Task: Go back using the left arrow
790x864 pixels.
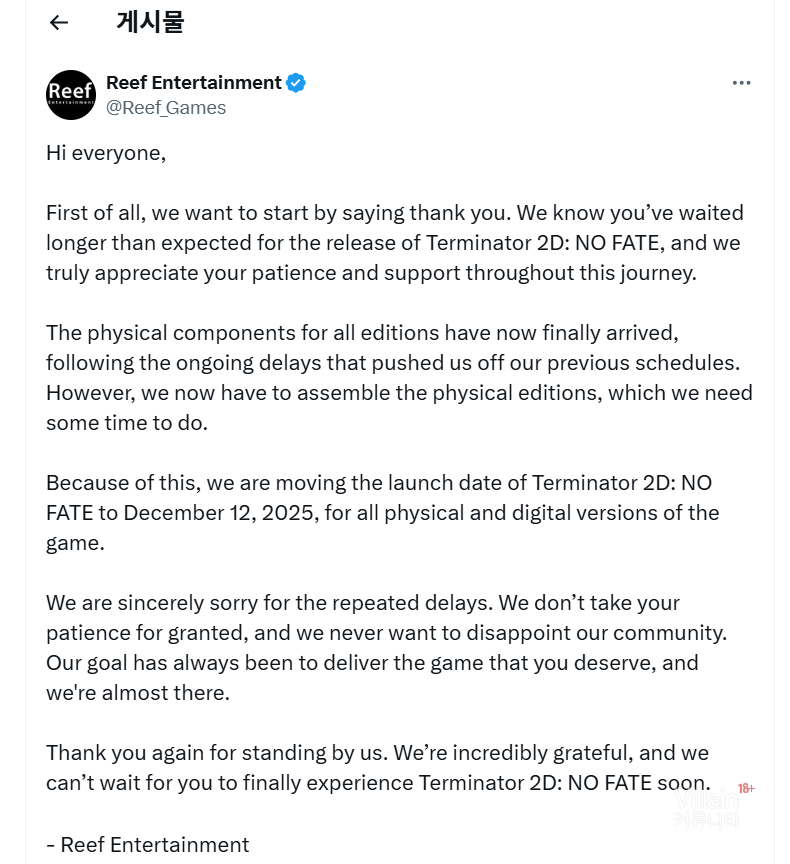Action: tap(59, 22)
